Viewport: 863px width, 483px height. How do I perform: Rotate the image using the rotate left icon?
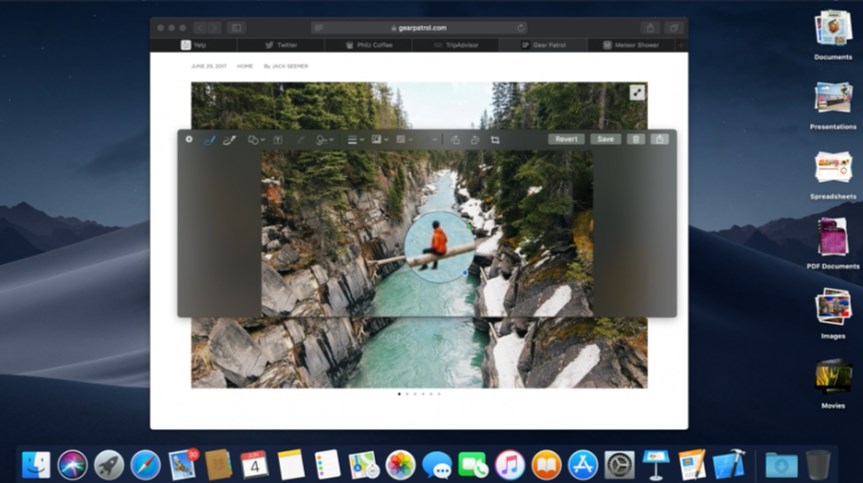[x=455, y=140]
